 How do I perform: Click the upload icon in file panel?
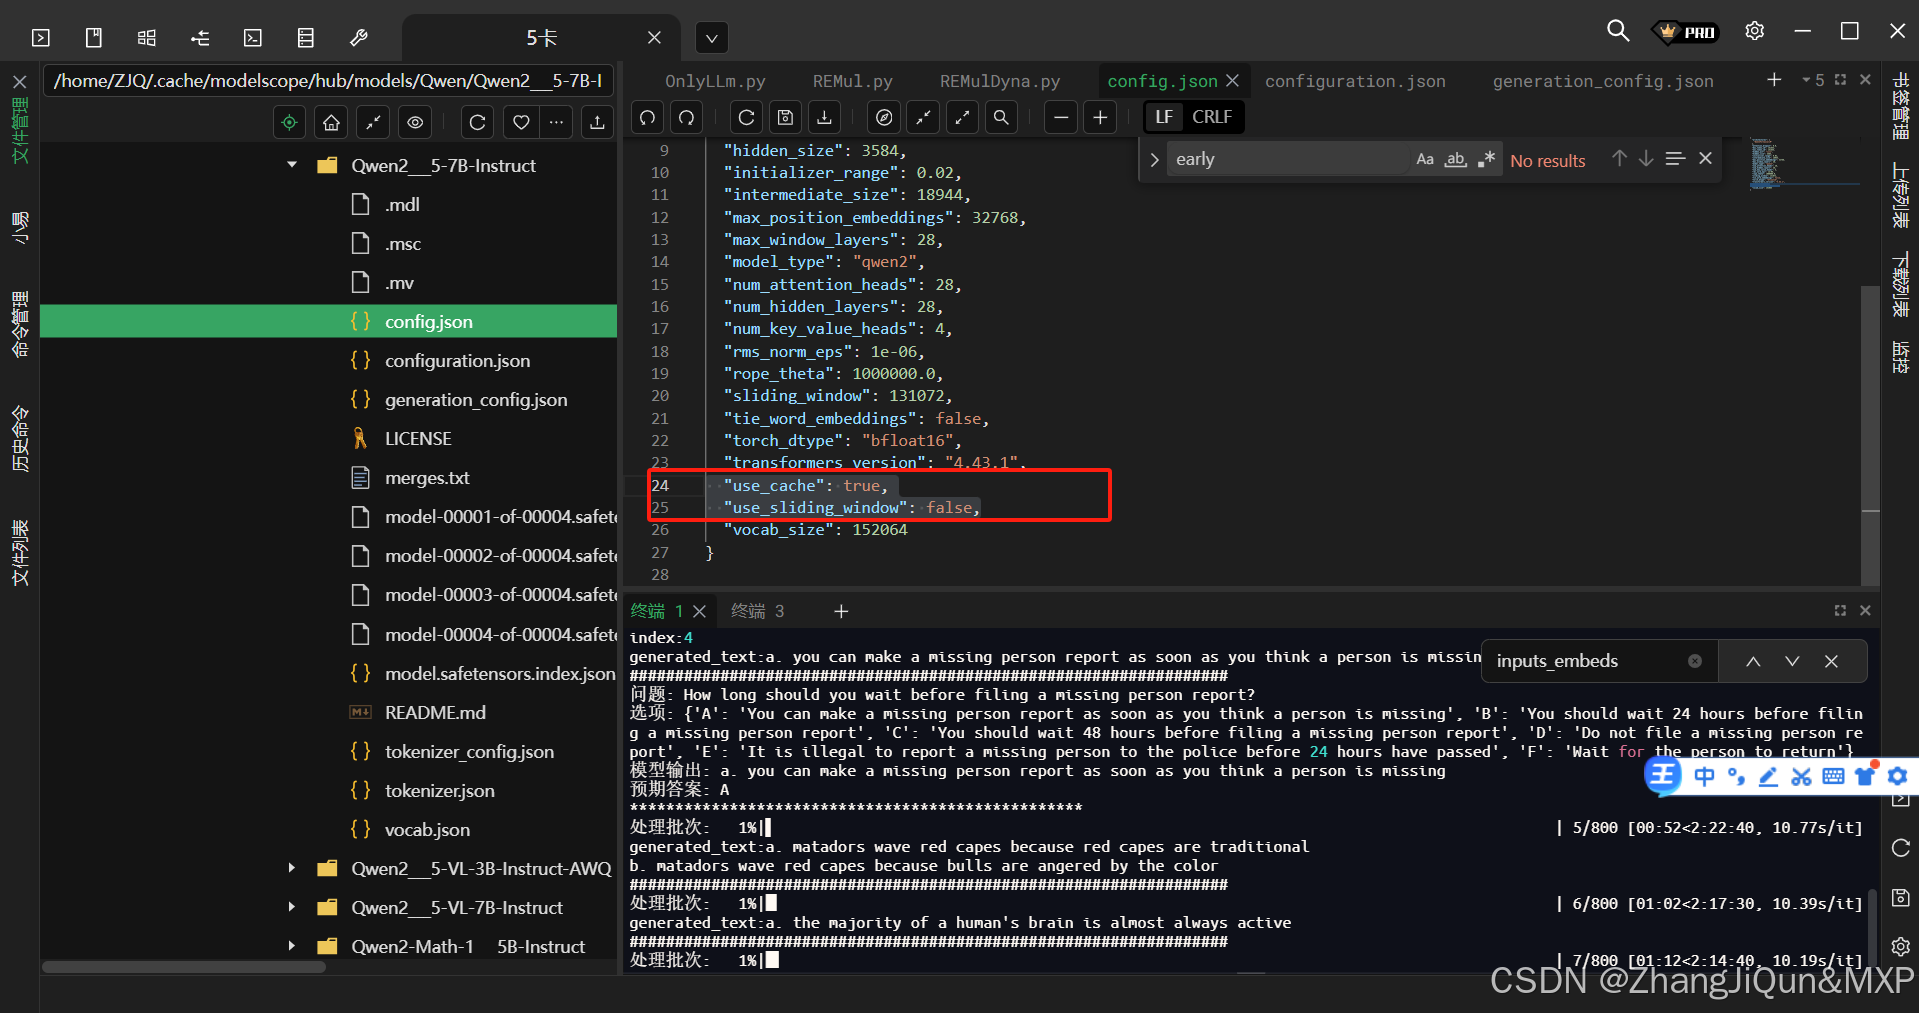pyautogui.click(x=597, y=122)
